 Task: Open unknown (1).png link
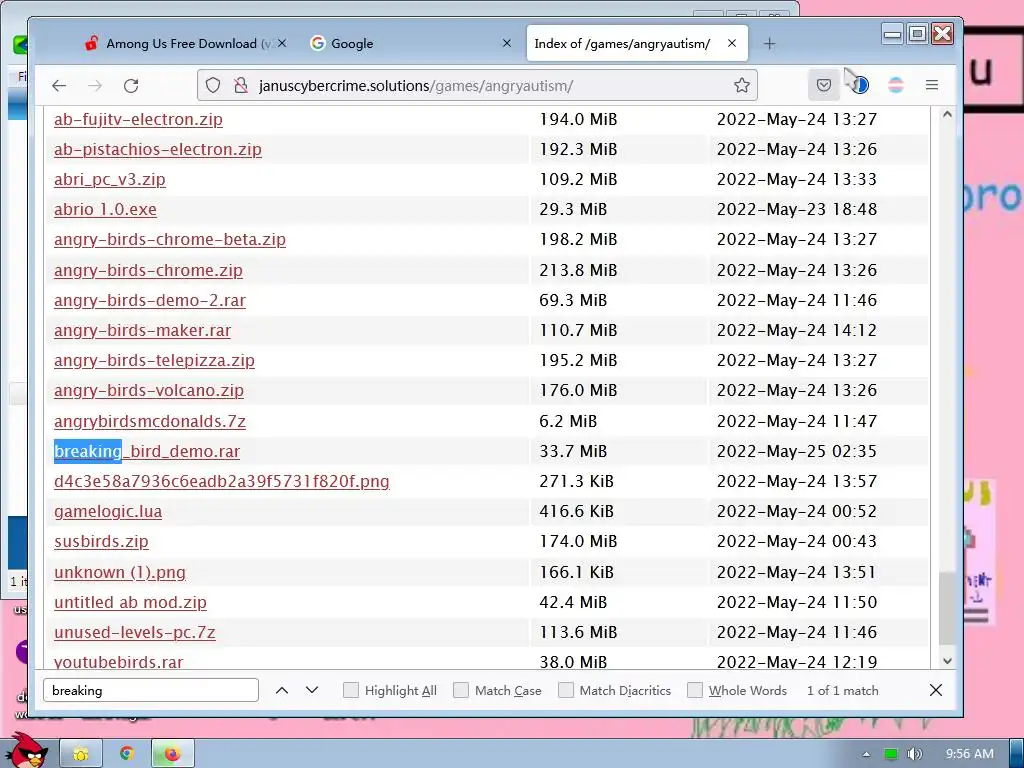click(120, 572)
